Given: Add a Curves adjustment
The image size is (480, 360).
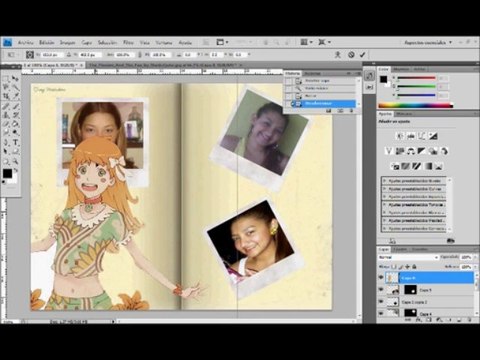Looking at the screenshot, I should pos(422,136).
